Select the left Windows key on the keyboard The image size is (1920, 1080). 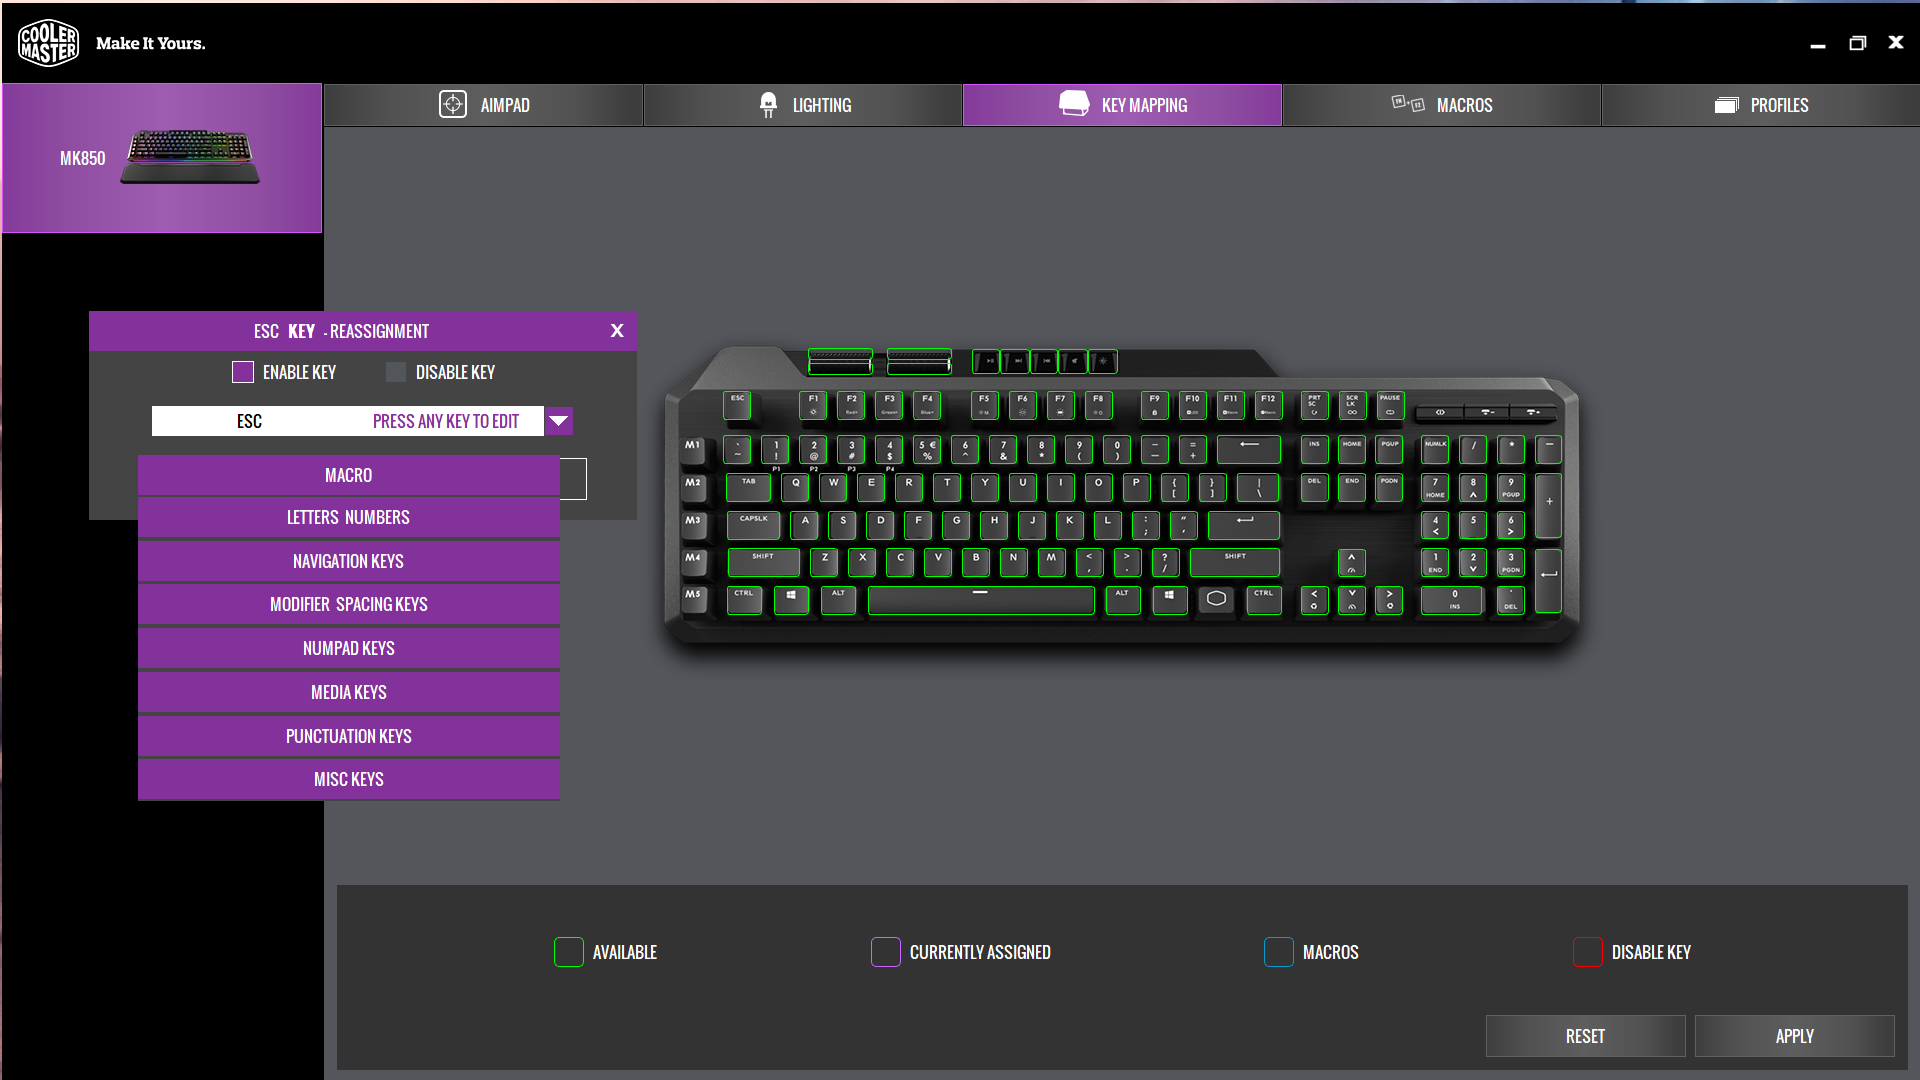(791, 599)
